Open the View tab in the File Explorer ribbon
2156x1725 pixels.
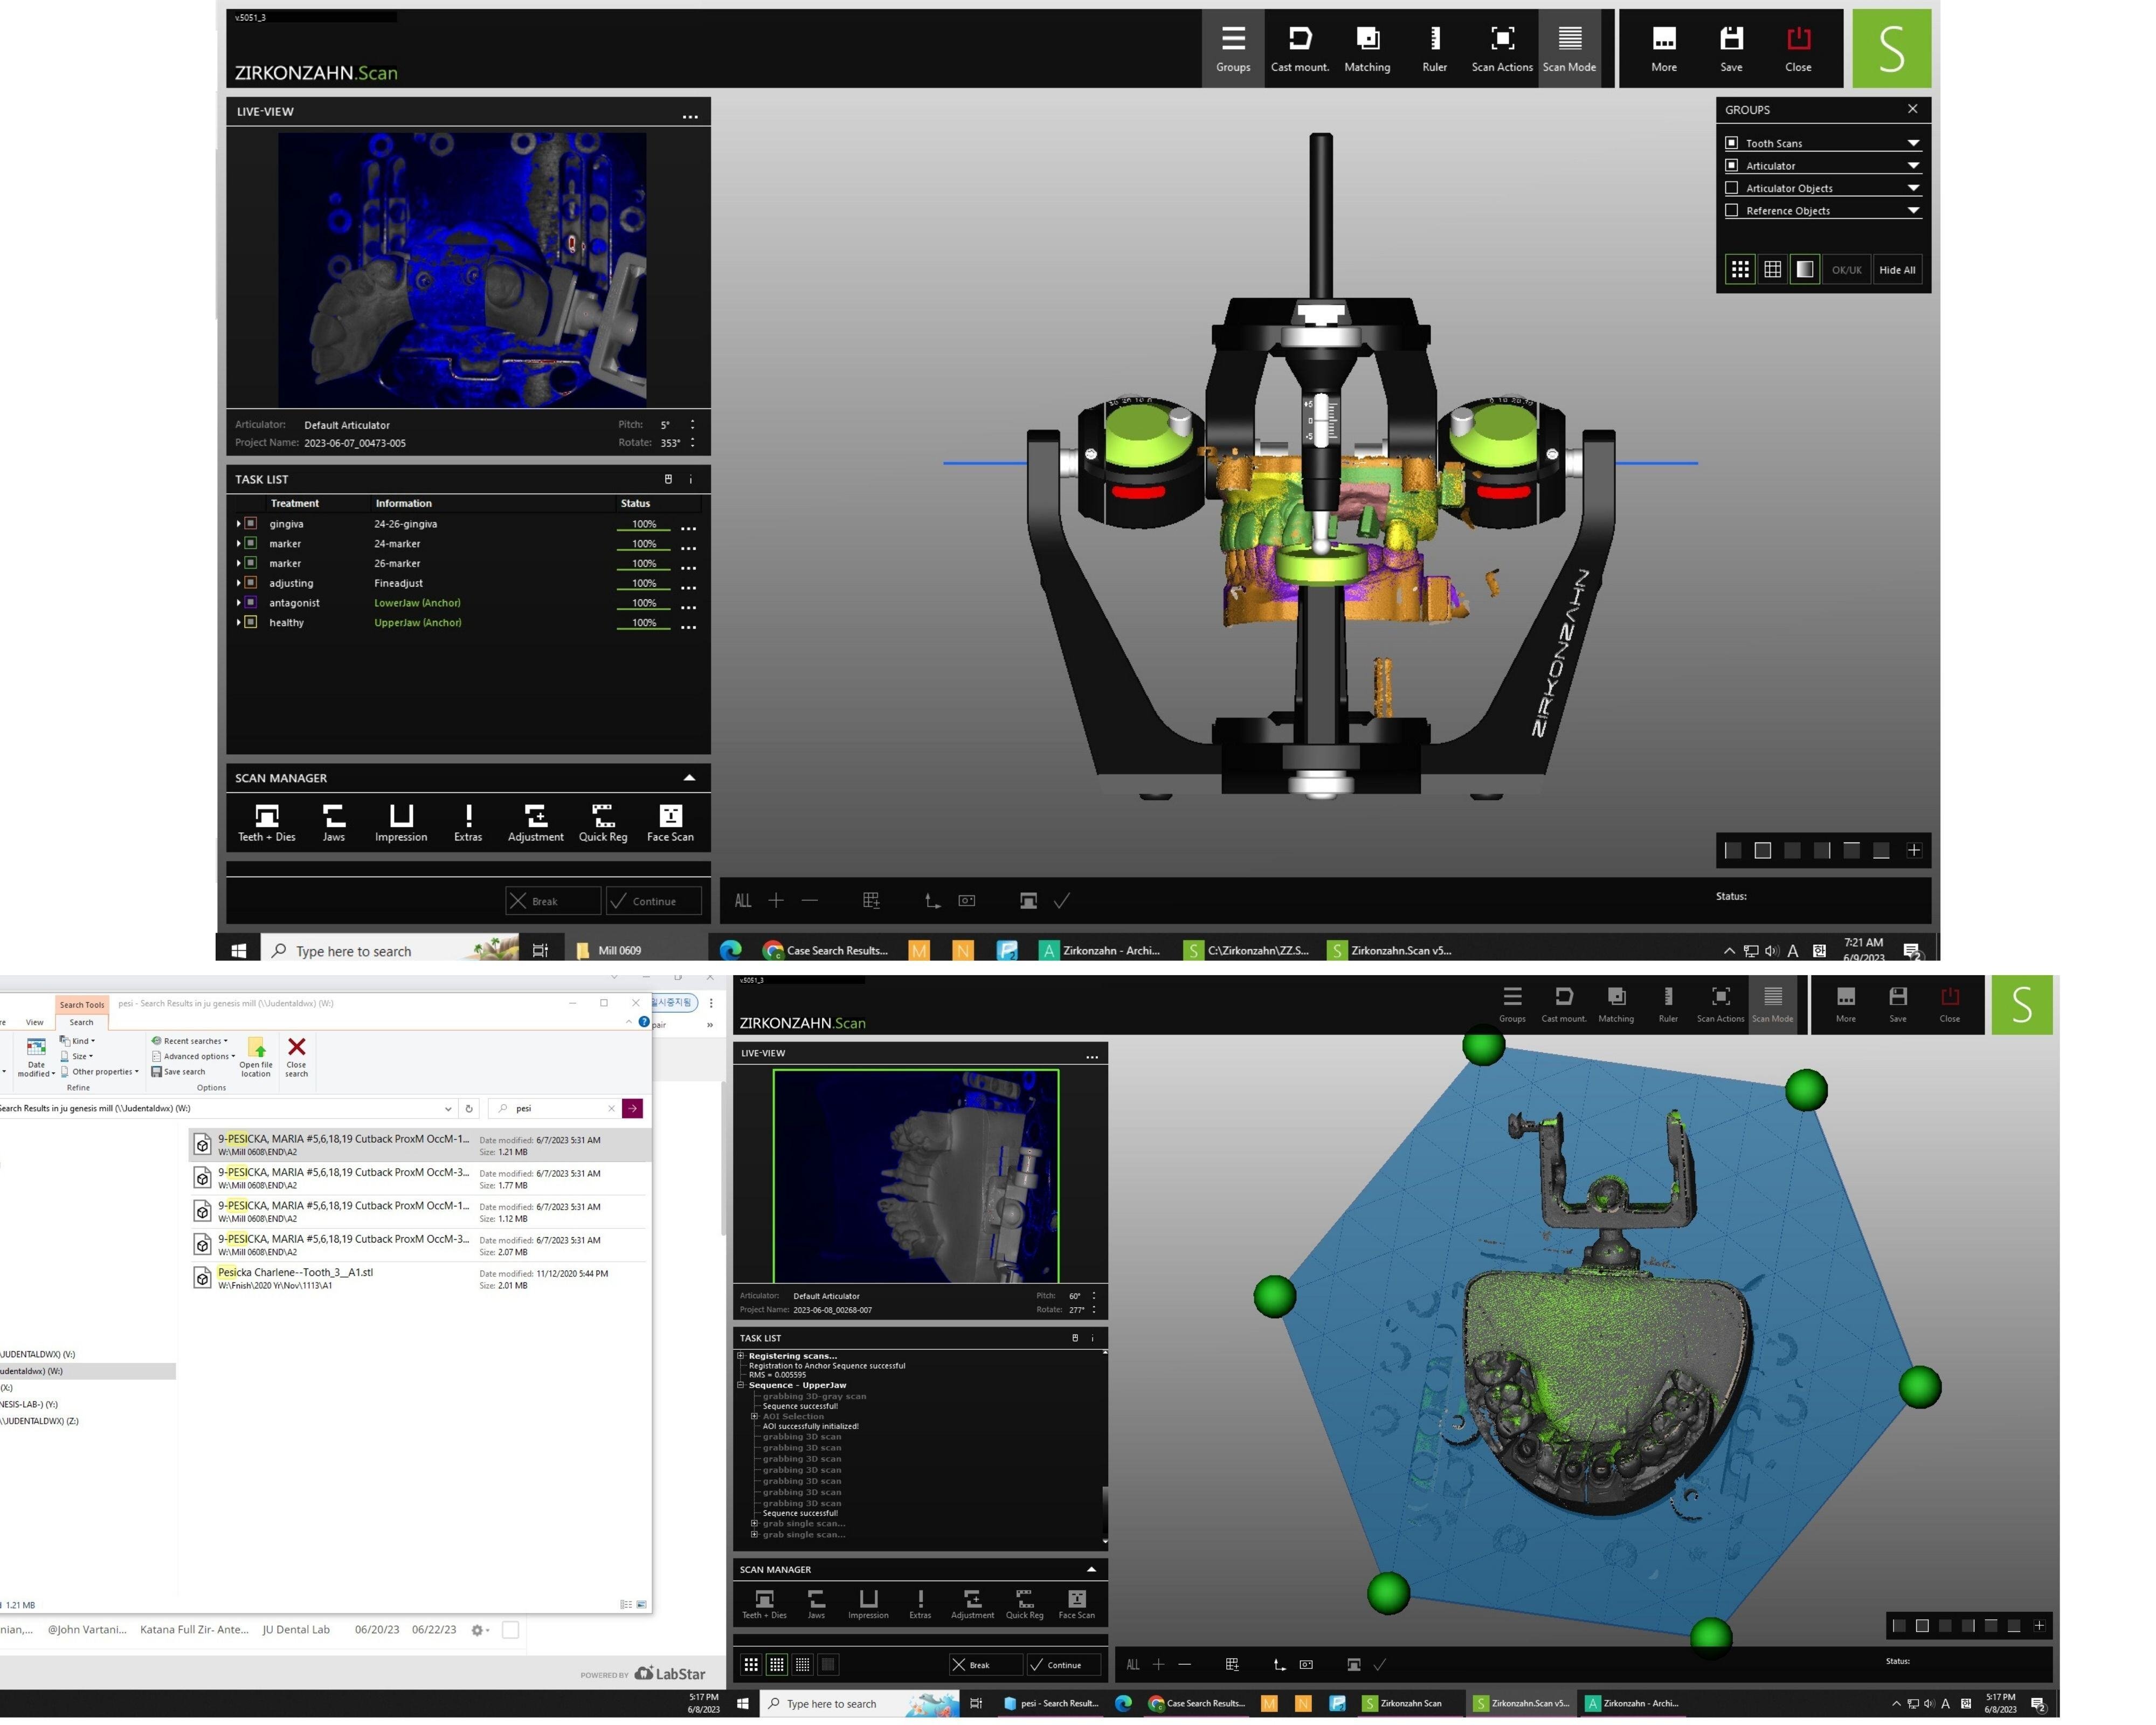click(x=35, y=1023)
